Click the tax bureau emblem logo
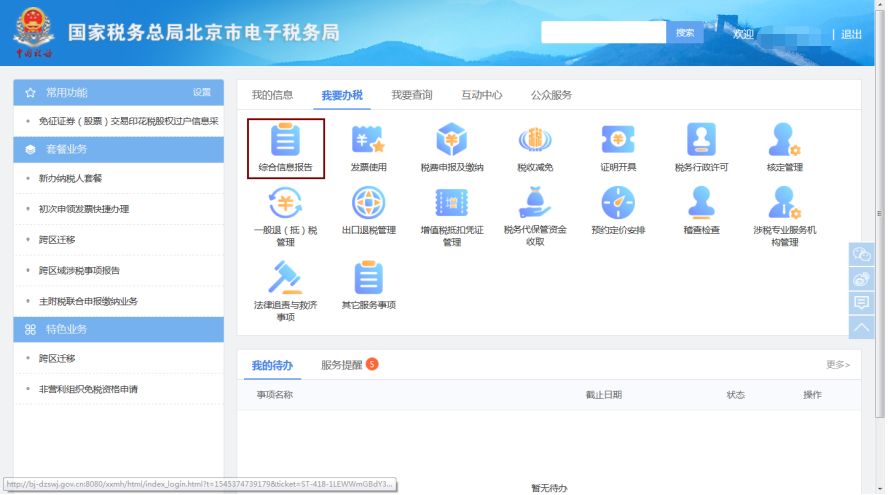Image resolution: width=888 pixels, height=495 pixels. click(x=33, y=32)
